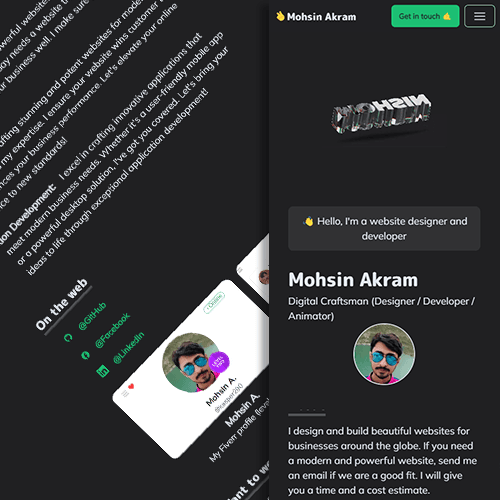Click the green Get in touch button
This screenshot has height=500, width=500.
[425, 16]
